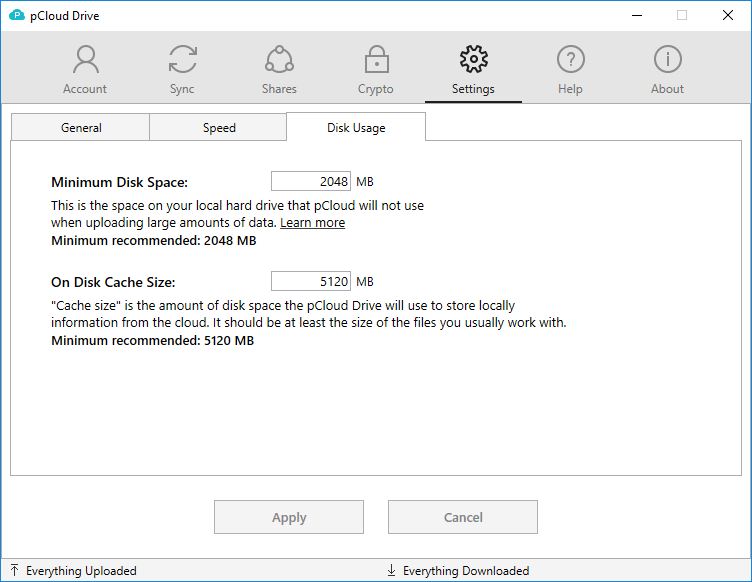Click the Minimum recommended: 2048 MB text
The height and width of the screenshot is (582, 752).
pos(153,241)
